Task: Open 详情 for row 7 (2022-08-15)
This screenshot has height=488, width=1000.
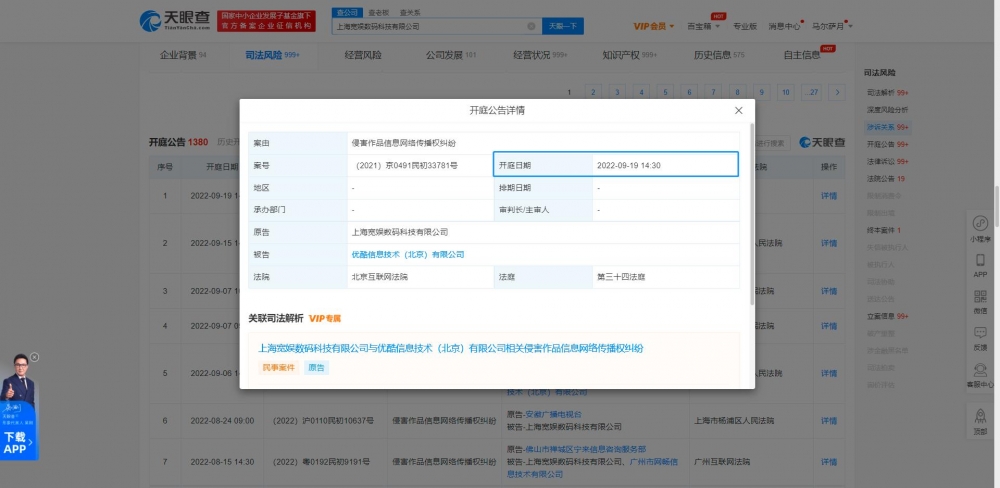Action: click(828, 462)
